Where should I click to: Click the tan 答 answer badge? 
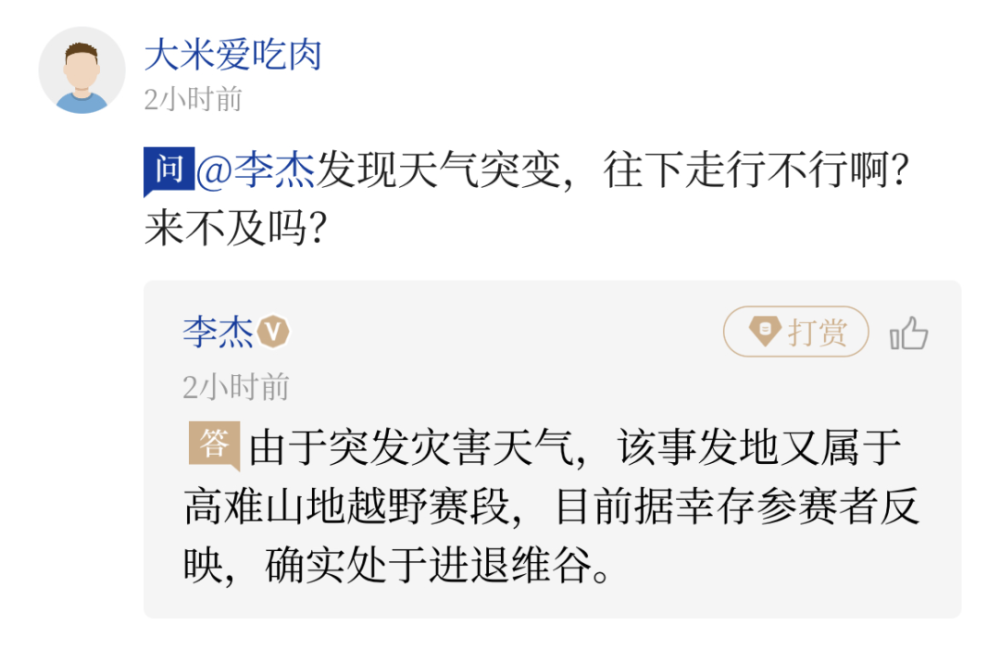click(x=214, y=444)
